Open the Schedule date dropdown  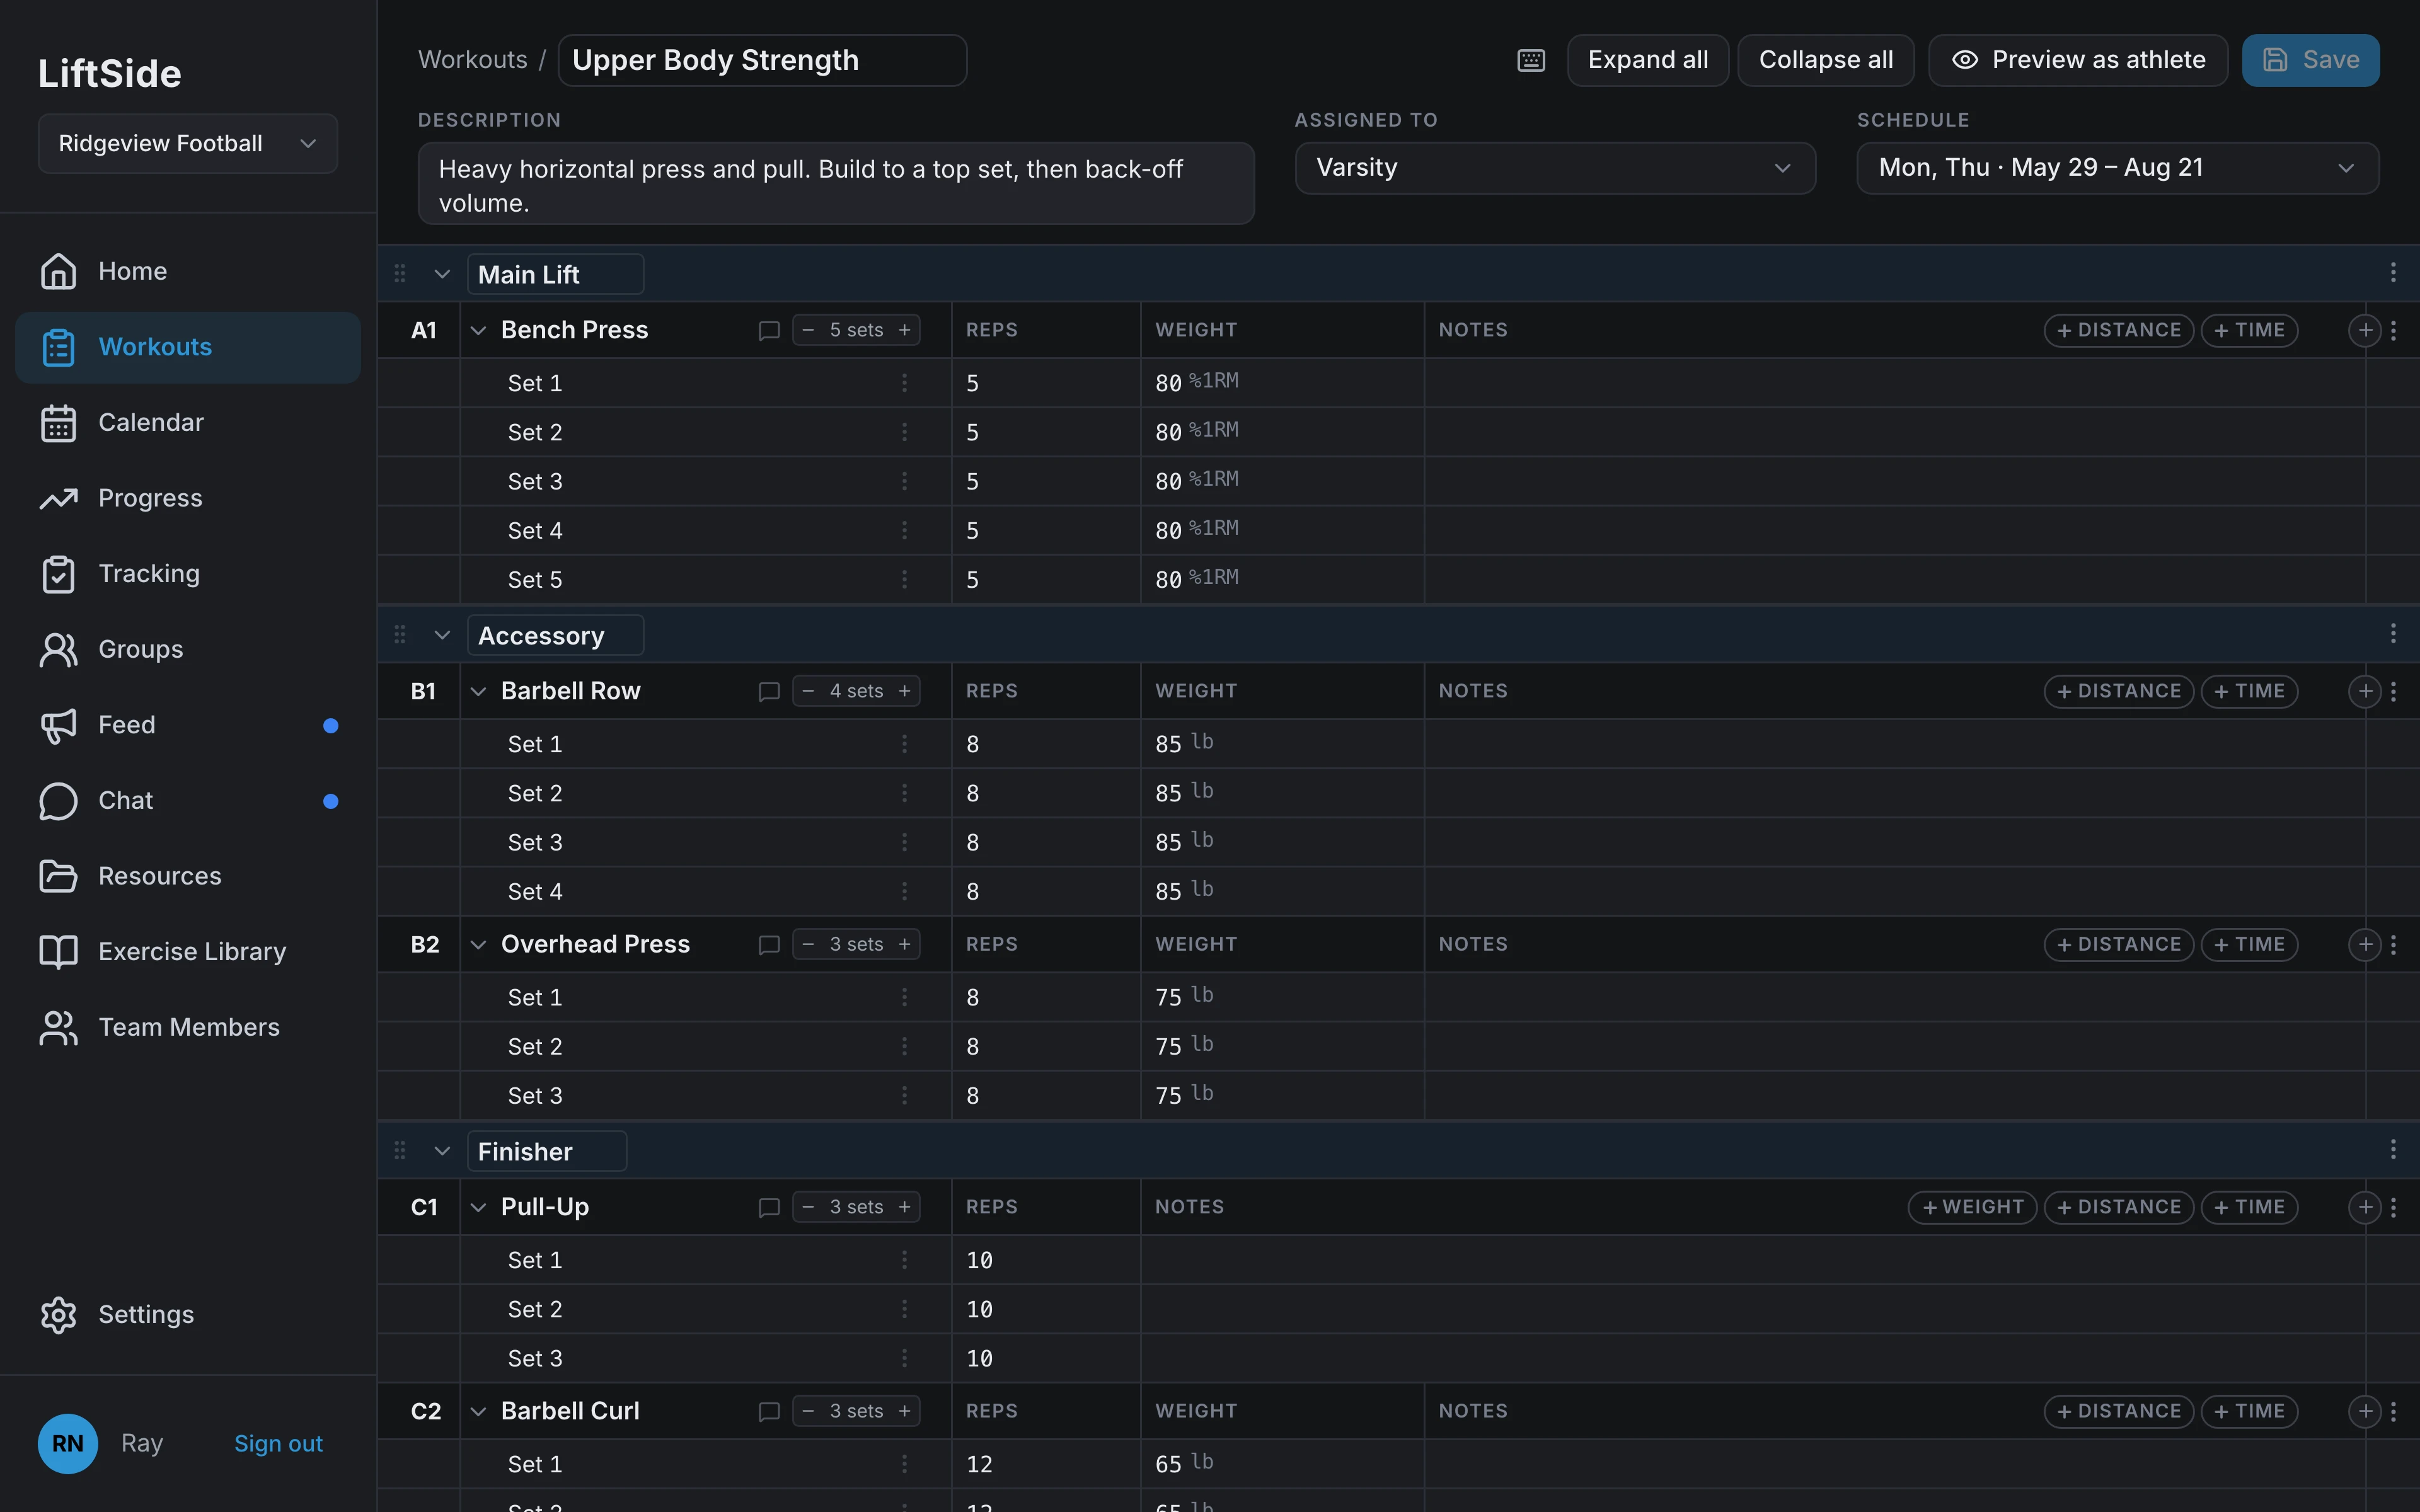(2117, 168)
